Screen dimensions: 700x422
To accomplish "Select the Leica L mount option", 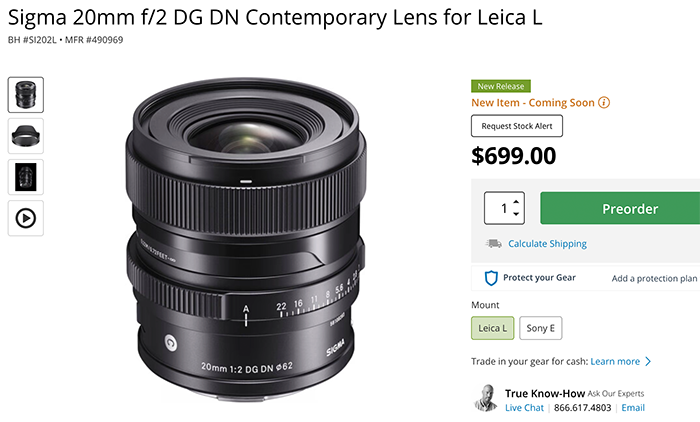I will coord(492,328).
